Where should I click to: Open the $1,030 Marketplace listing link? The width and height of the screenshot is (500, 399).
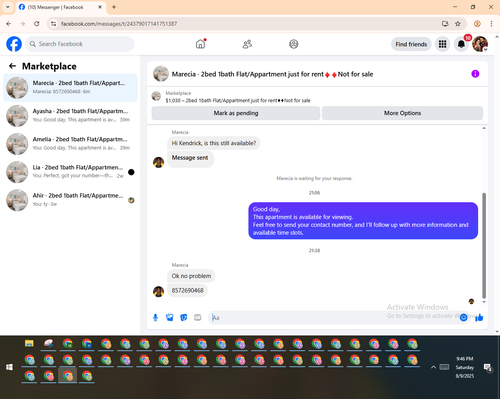[238, 100]
